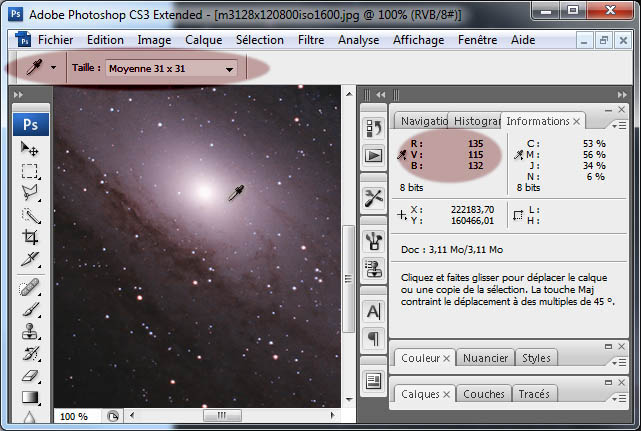This screenshot has height=431, width=641.
Task: Select the Crop tool
Action: click(x=30, y=237)
